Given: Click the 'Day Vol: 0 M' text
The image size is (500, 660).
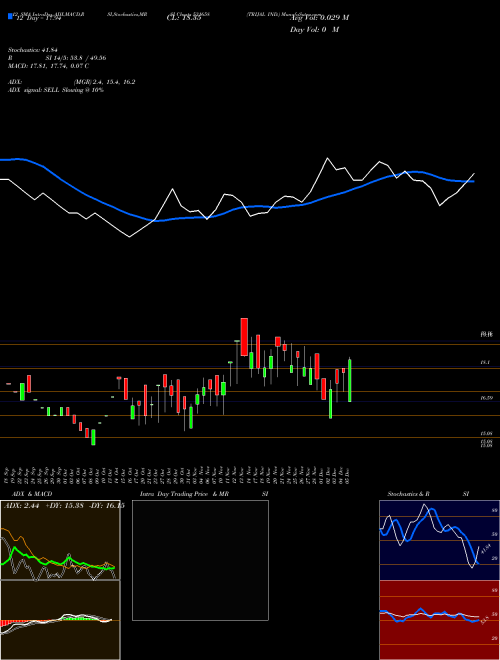Looking at the screenshot, I should click(314, 30).
